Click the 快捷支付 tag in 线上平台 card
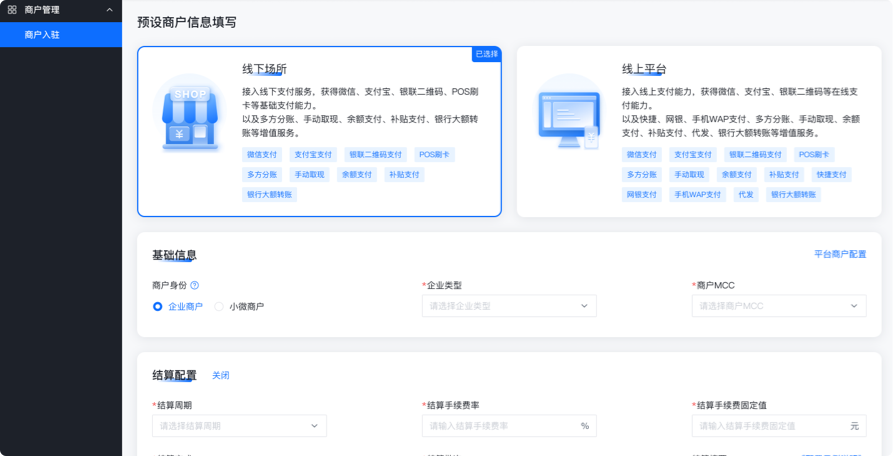This screenshot has width=893, height=456. tap(831, 175)
